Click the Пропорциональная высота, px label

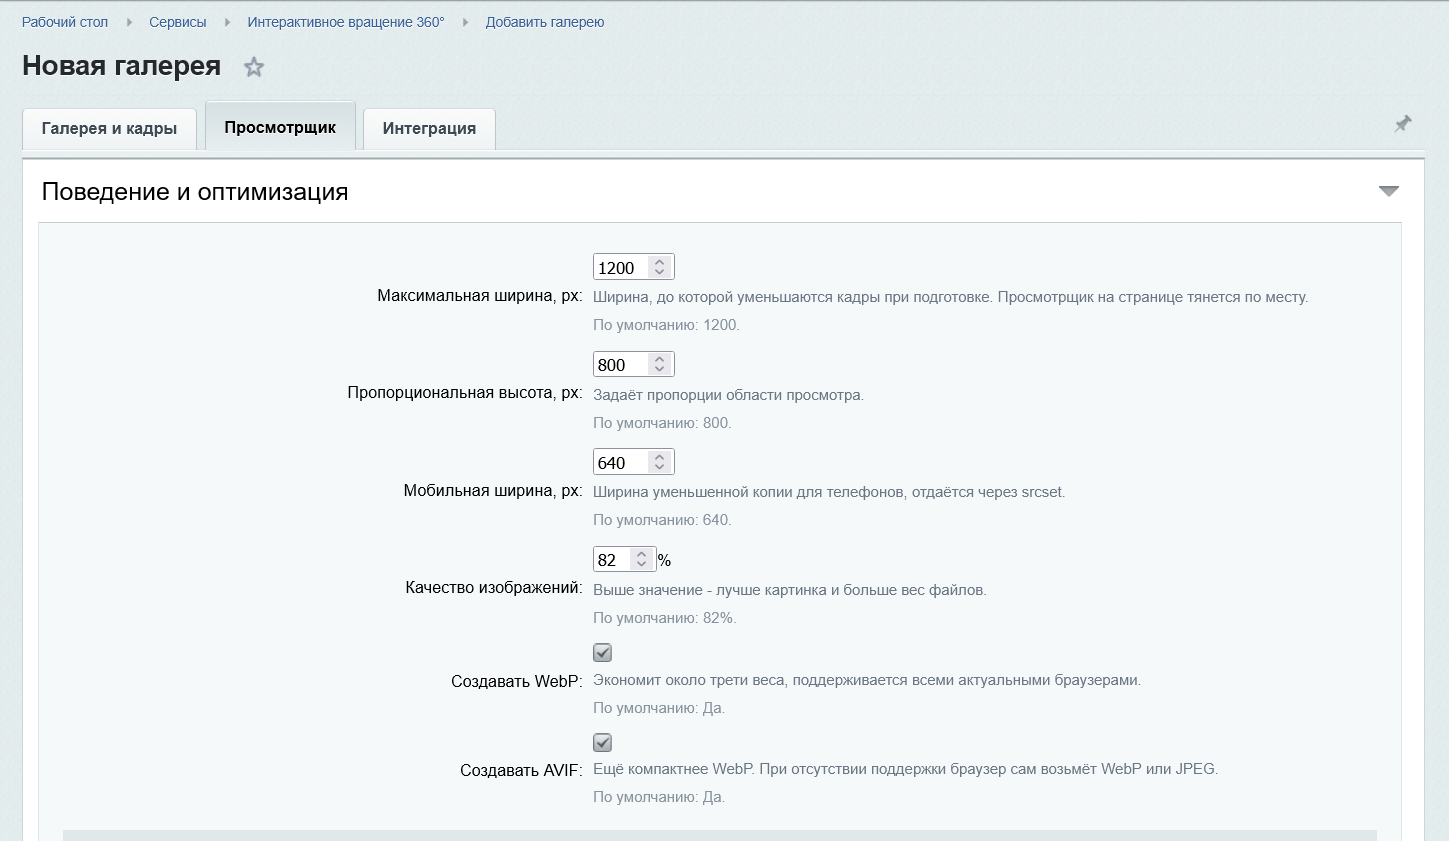click(x=465, y=393)
